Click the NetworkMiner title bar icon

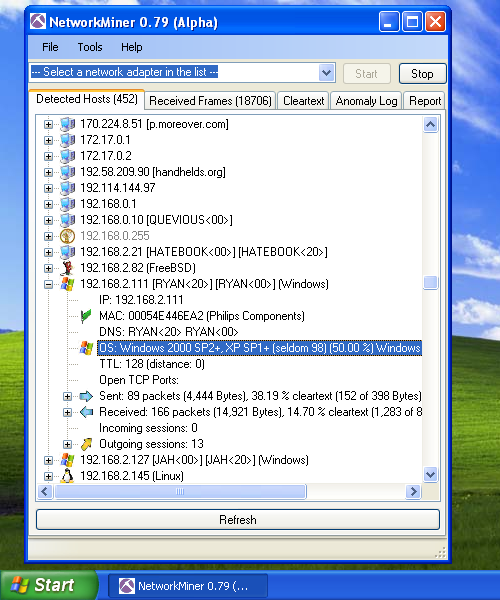point(38,21)
